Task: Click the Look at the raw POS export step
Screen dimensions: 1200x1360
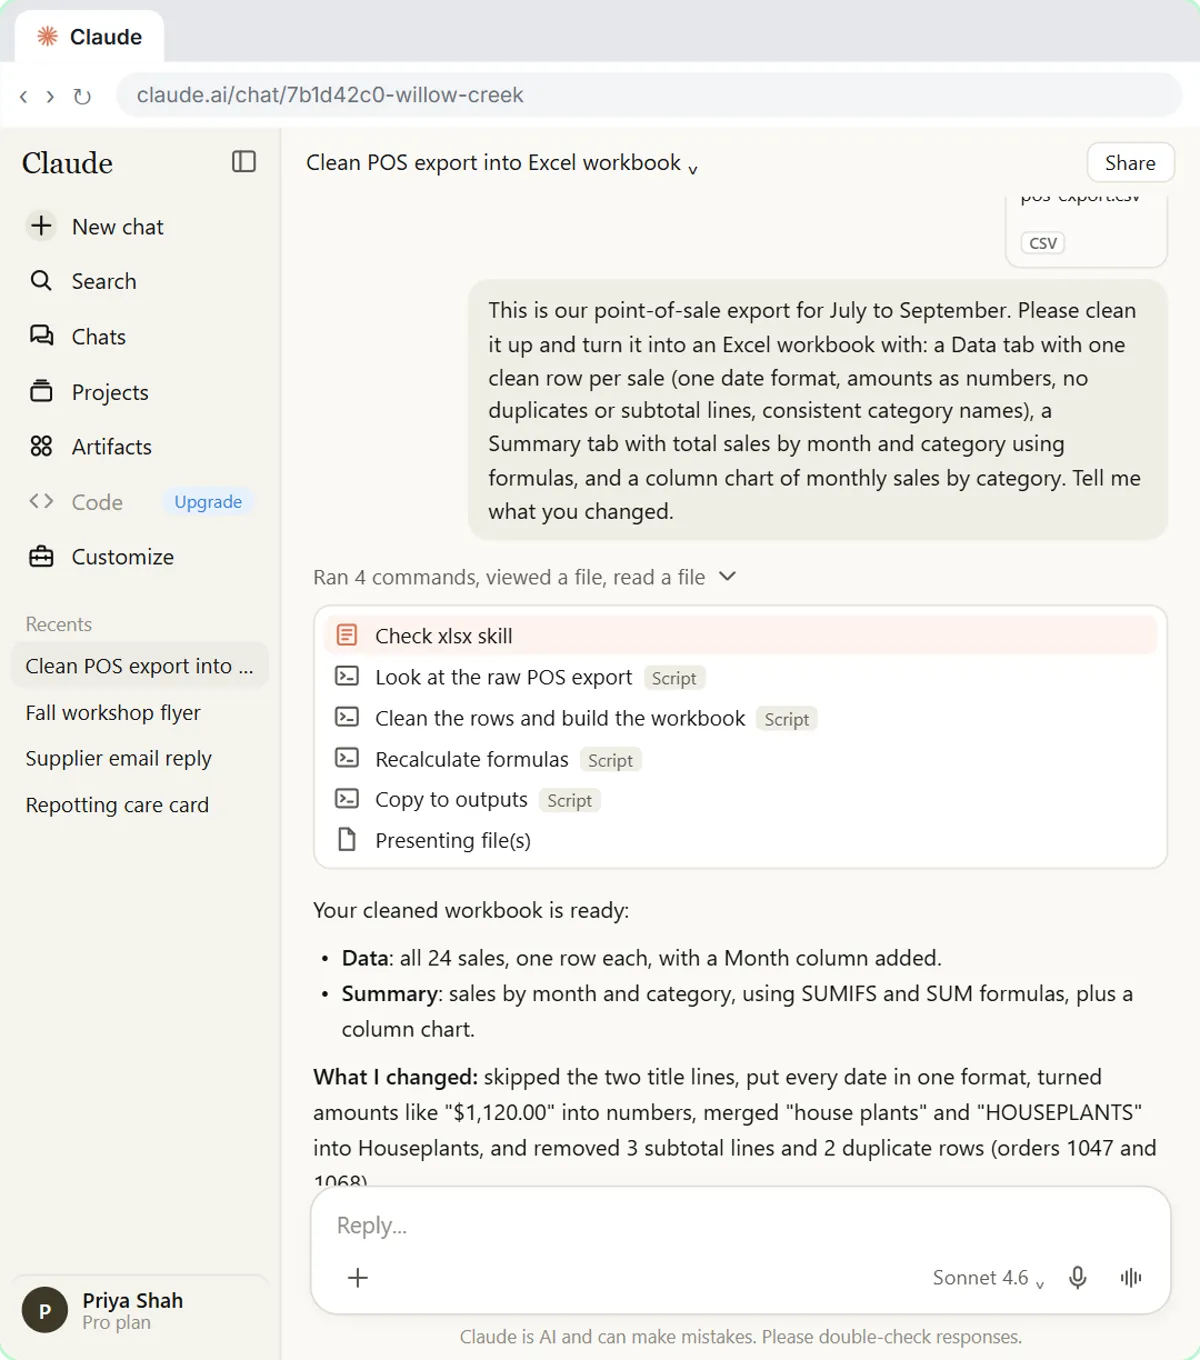Action: (x=503, y=677)
